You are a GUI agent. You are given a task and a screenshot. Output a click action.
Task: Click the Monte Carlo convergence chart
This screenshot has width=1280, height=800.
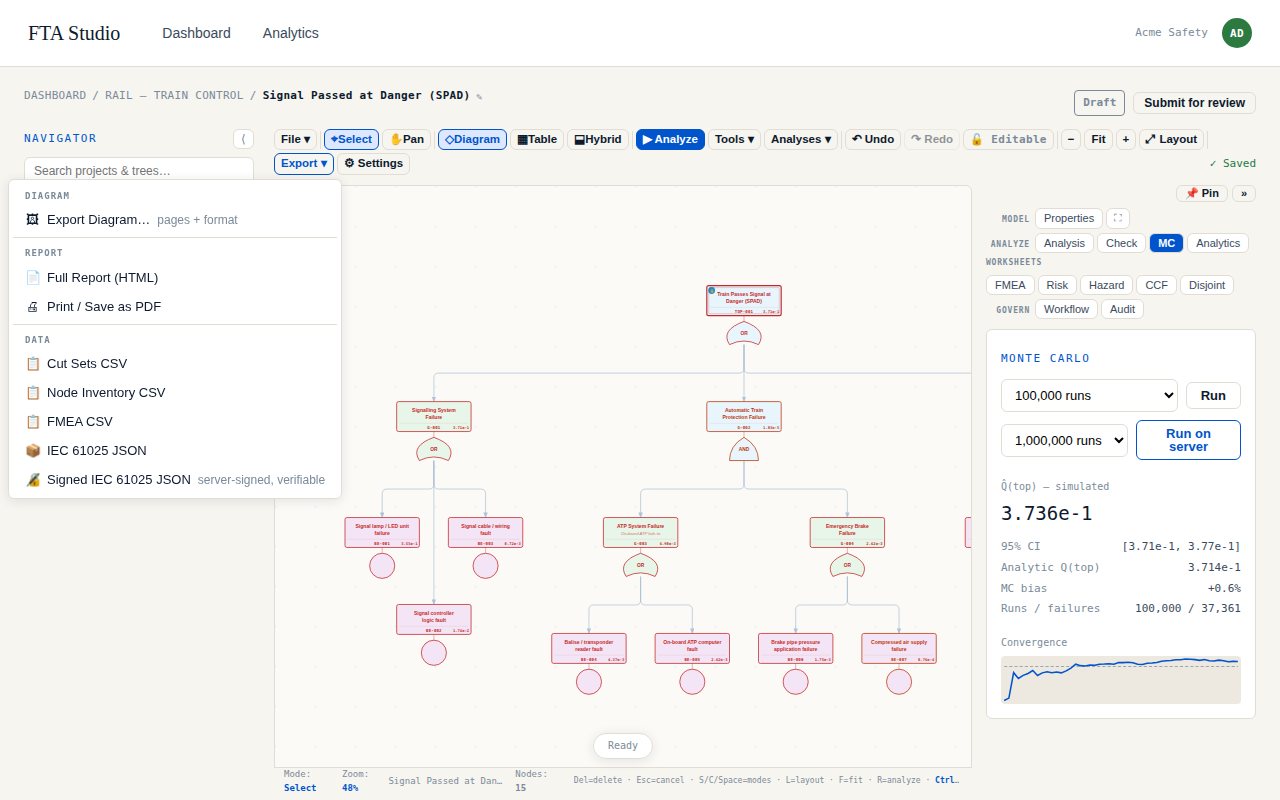[1121, 680]
